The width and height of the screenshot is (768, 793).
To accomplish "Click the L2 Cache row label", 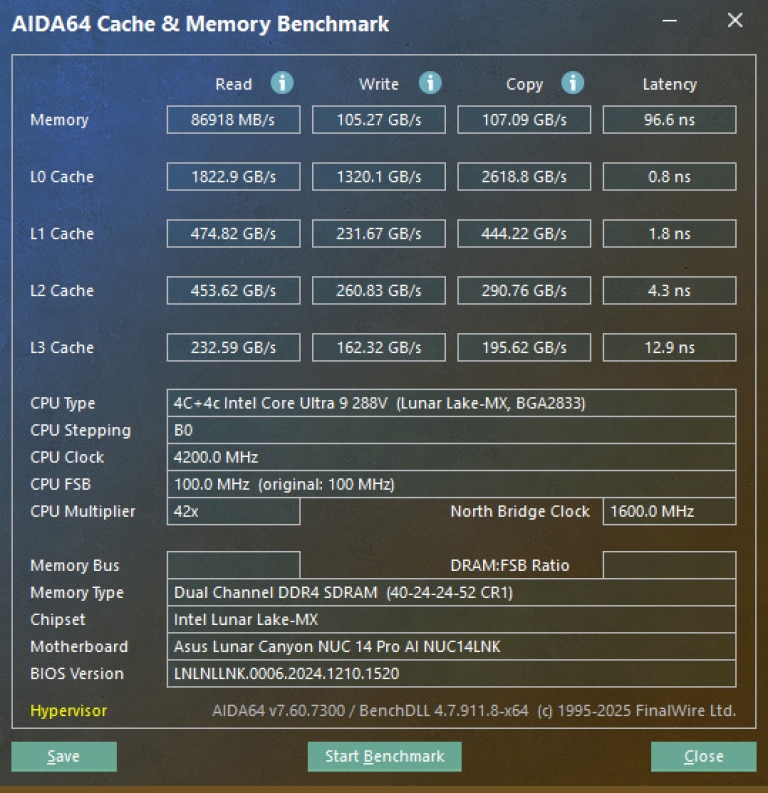I will [62, 290].
